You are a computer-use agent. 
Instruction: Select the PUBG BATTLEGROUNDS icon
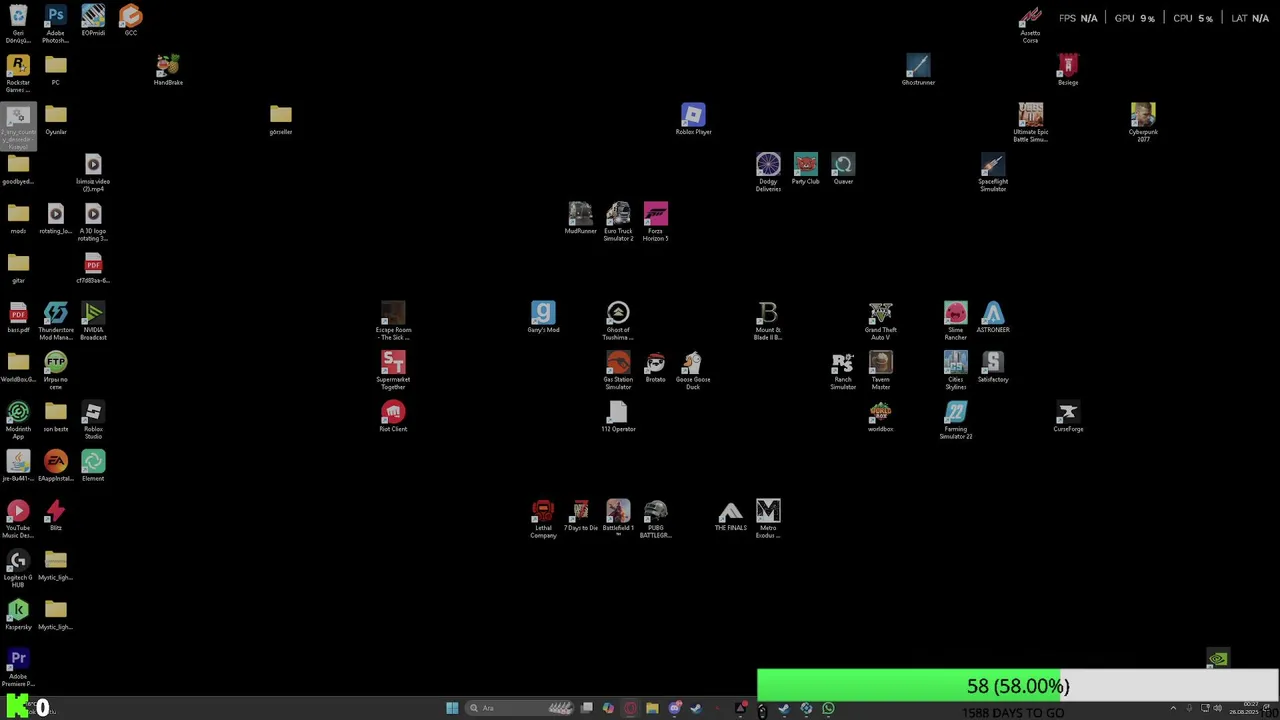(656, 520)
